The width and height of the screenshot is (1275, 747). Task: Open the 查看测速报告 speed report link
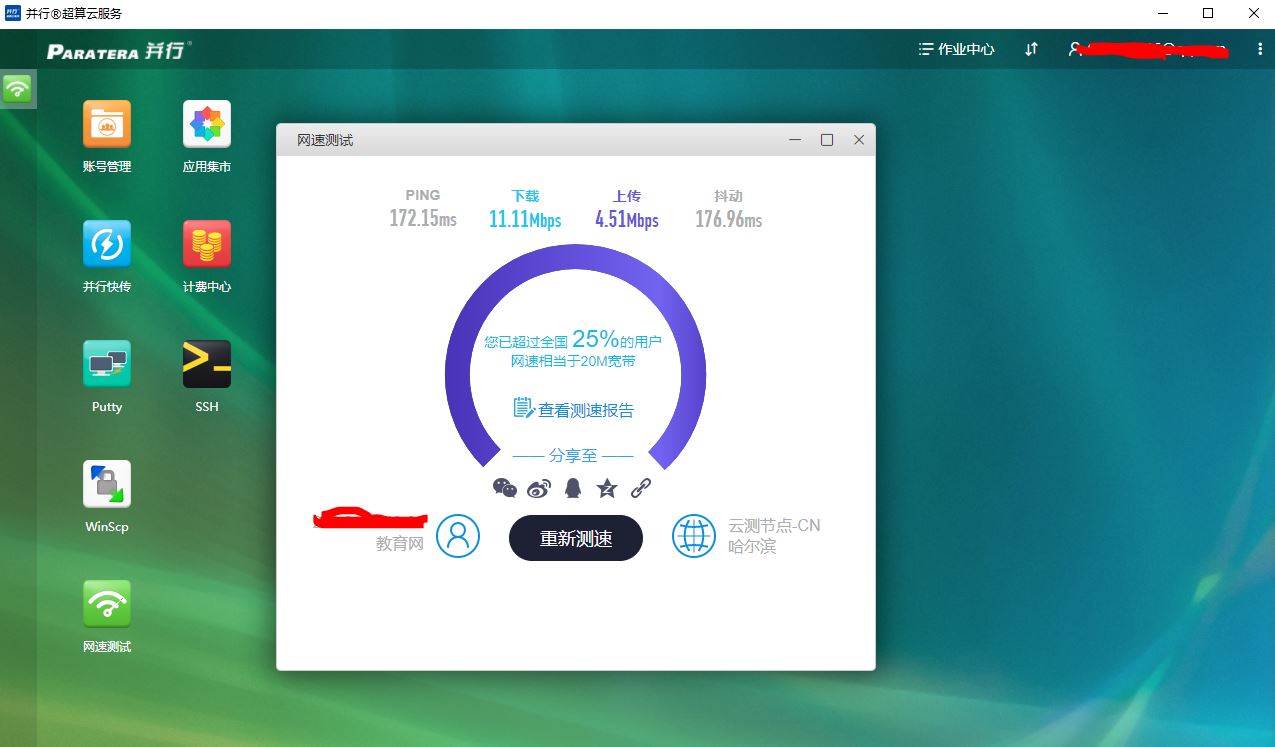[575, 408]
